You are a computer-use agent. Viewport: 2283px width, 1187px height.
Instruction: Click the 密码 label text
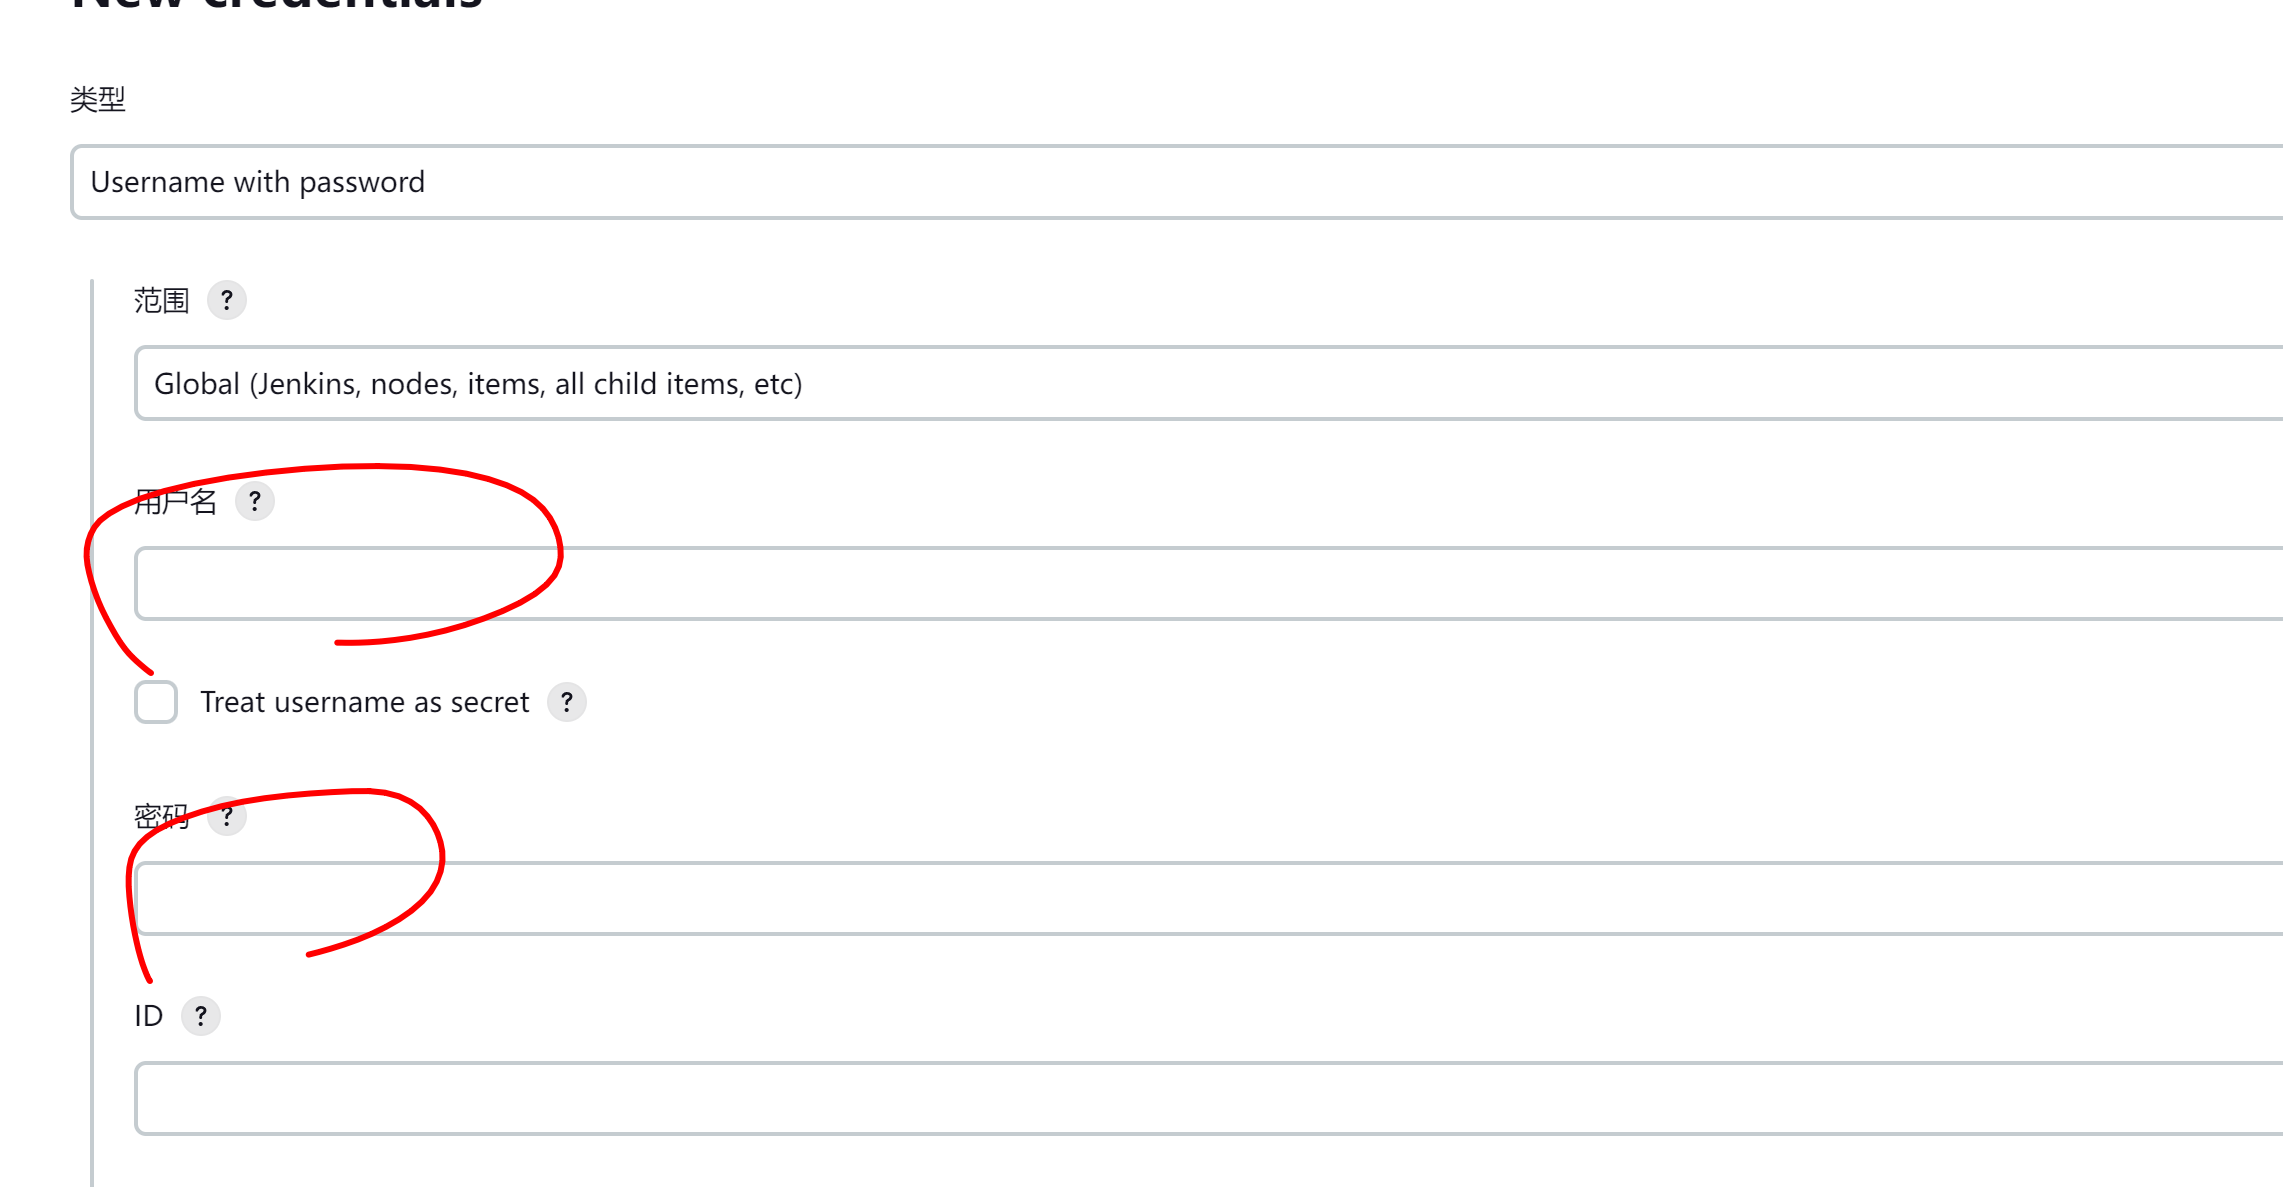click(162, 816)
